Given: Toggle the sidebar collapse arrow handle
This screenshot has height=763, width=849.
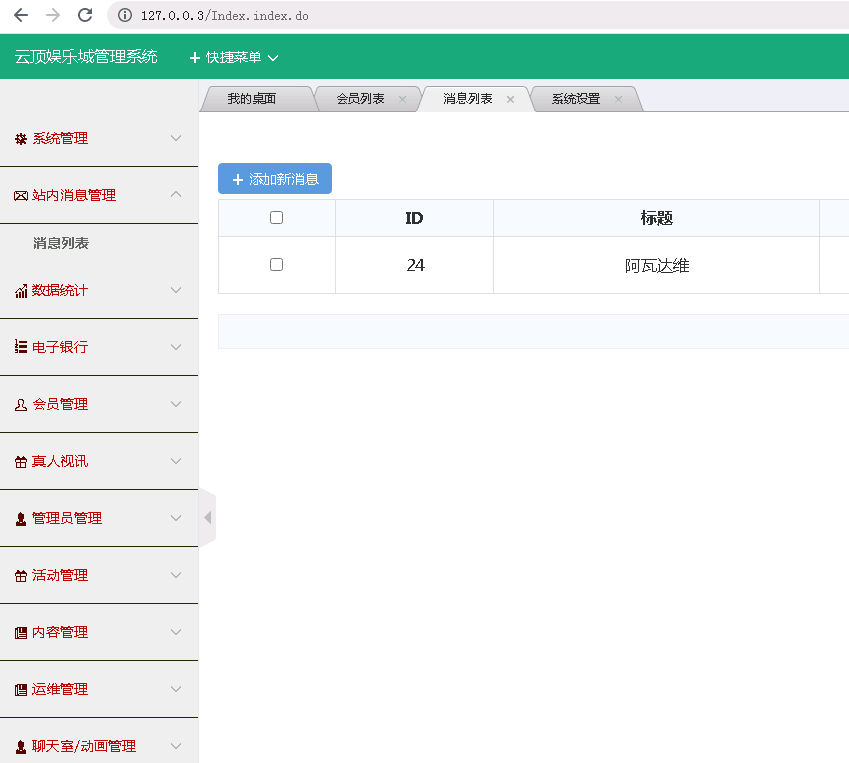Looking at the screenshot, I should coord(207,518).
